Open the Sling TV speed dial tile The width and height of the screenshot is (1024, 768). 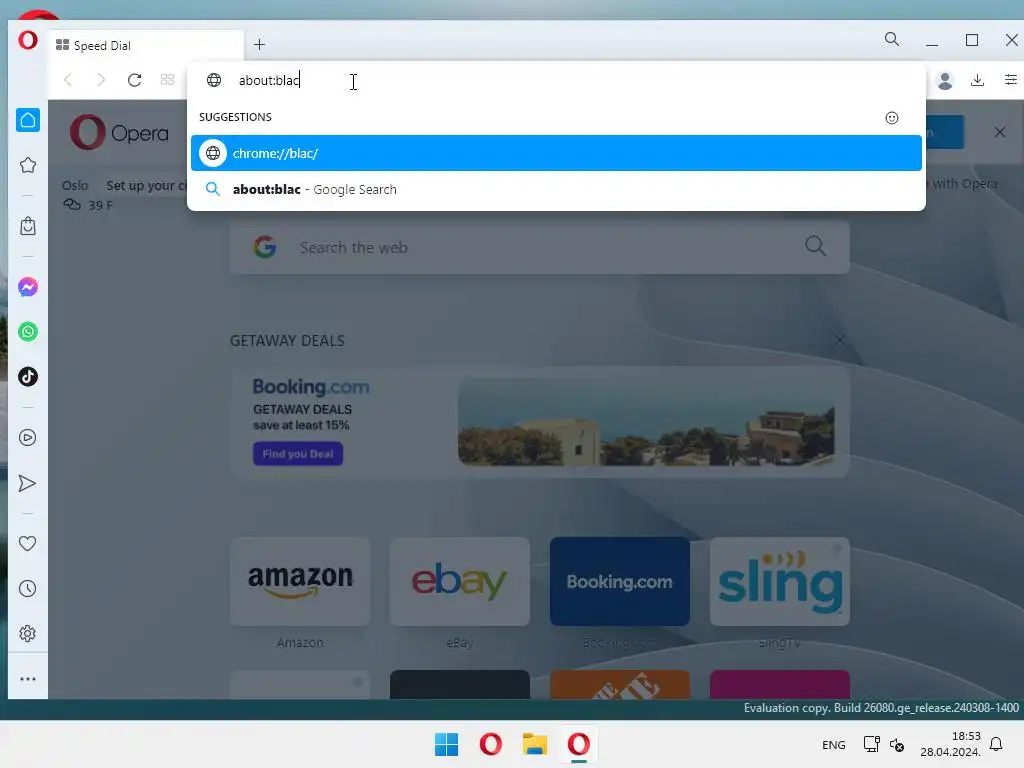[x=780, y=581]
